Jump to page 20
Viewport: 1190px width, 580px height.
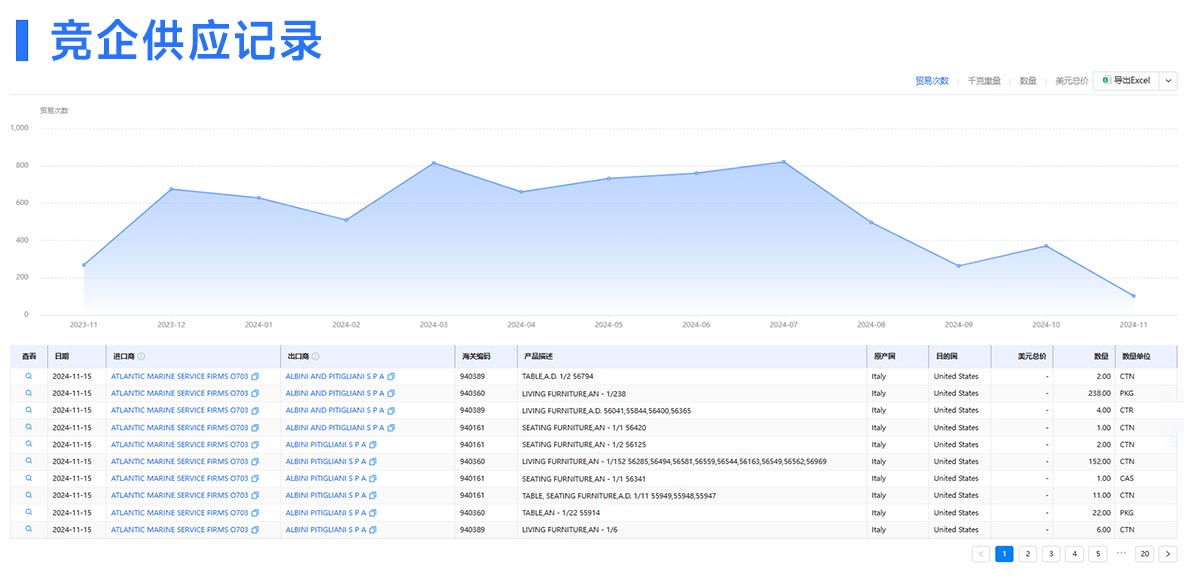click(x=1144, y=554)
